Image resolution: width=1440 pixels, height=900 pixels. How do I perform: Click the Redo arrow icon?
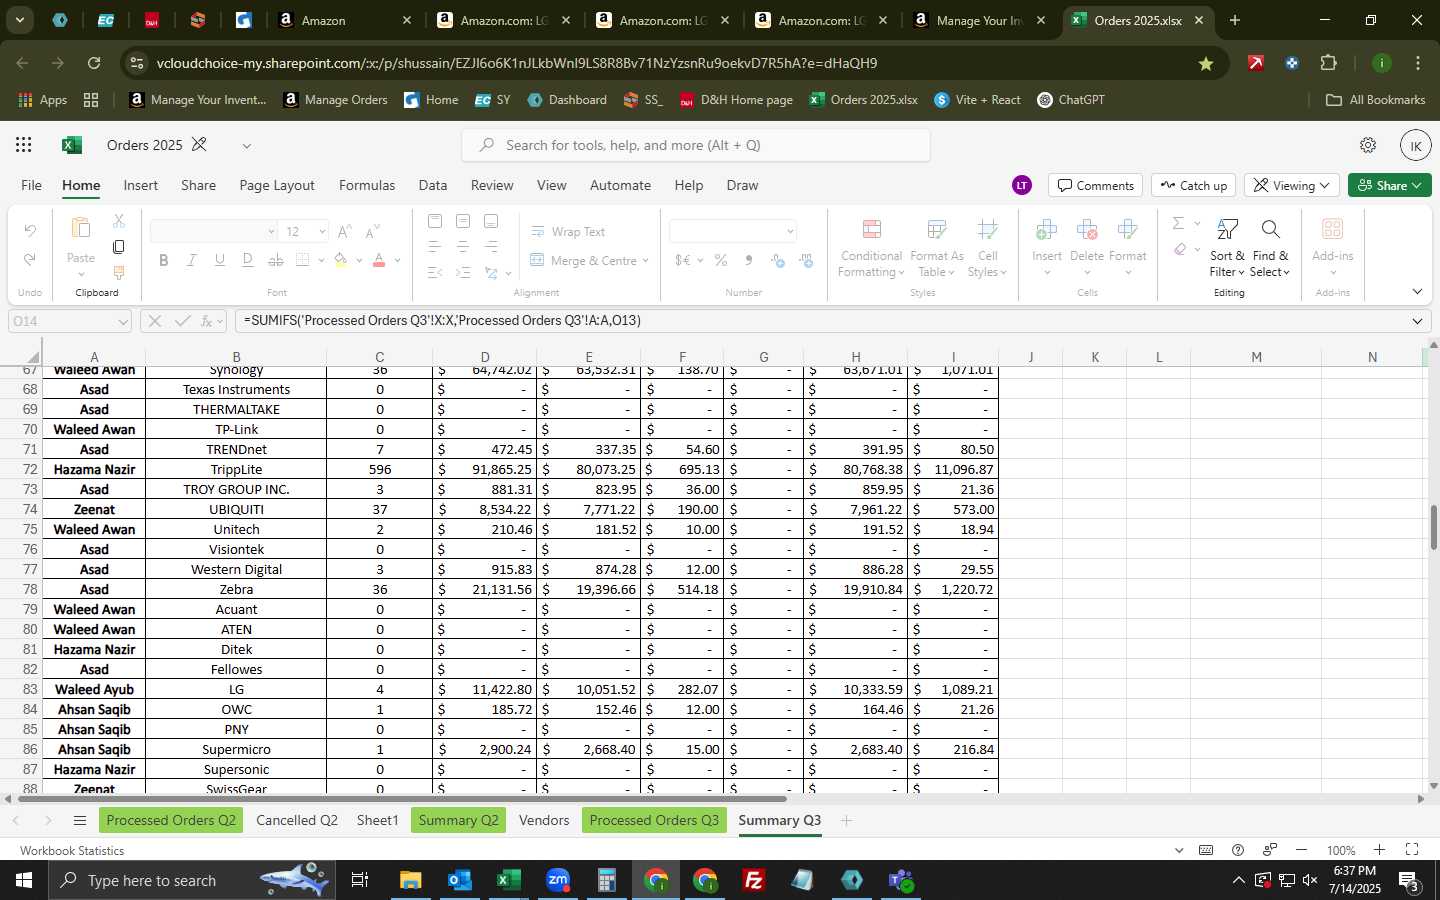30,259
